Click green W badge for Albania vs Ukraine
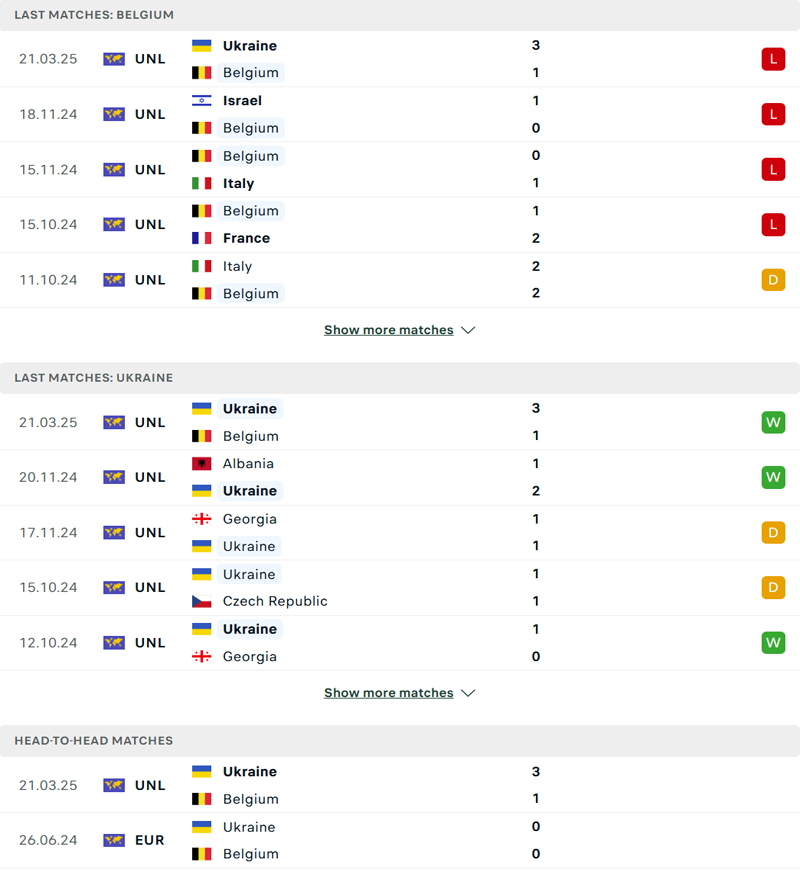 tap(772, 477)
